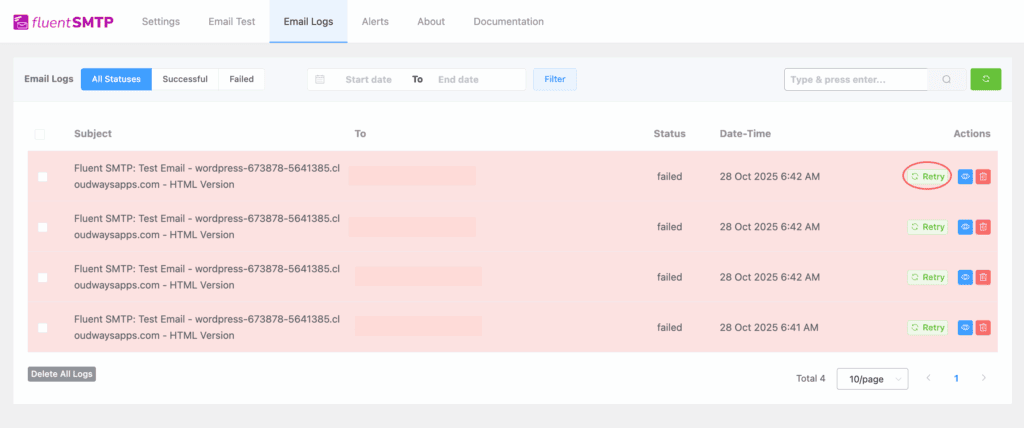1024x428 pixels.
Task: Open the About tab
Action: click(x=431, y=22)
